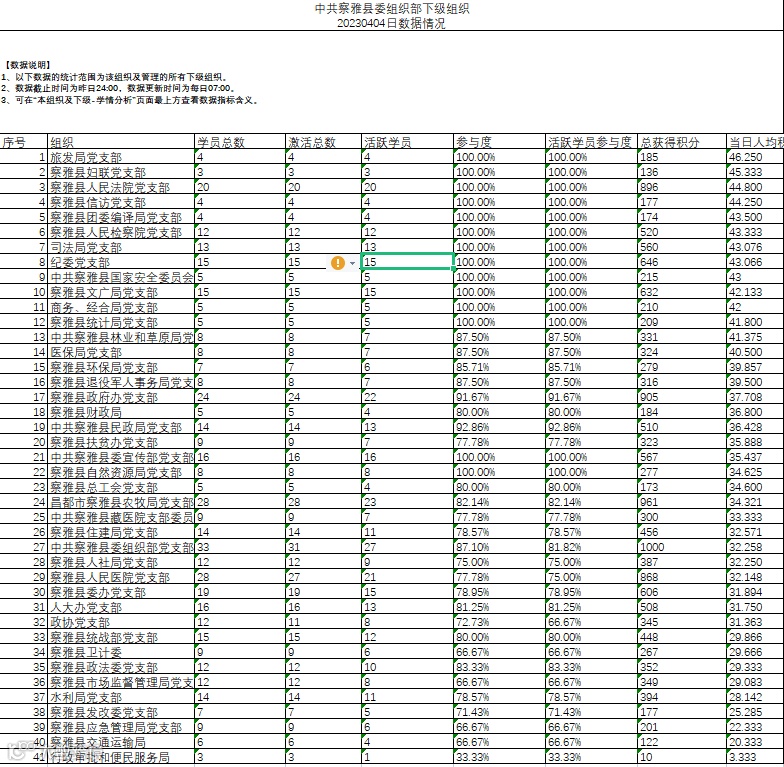Select cell 察雅县文广局党支部
Image resolution: width=784 pixels, height=767 pixels.
coord(121,292)
